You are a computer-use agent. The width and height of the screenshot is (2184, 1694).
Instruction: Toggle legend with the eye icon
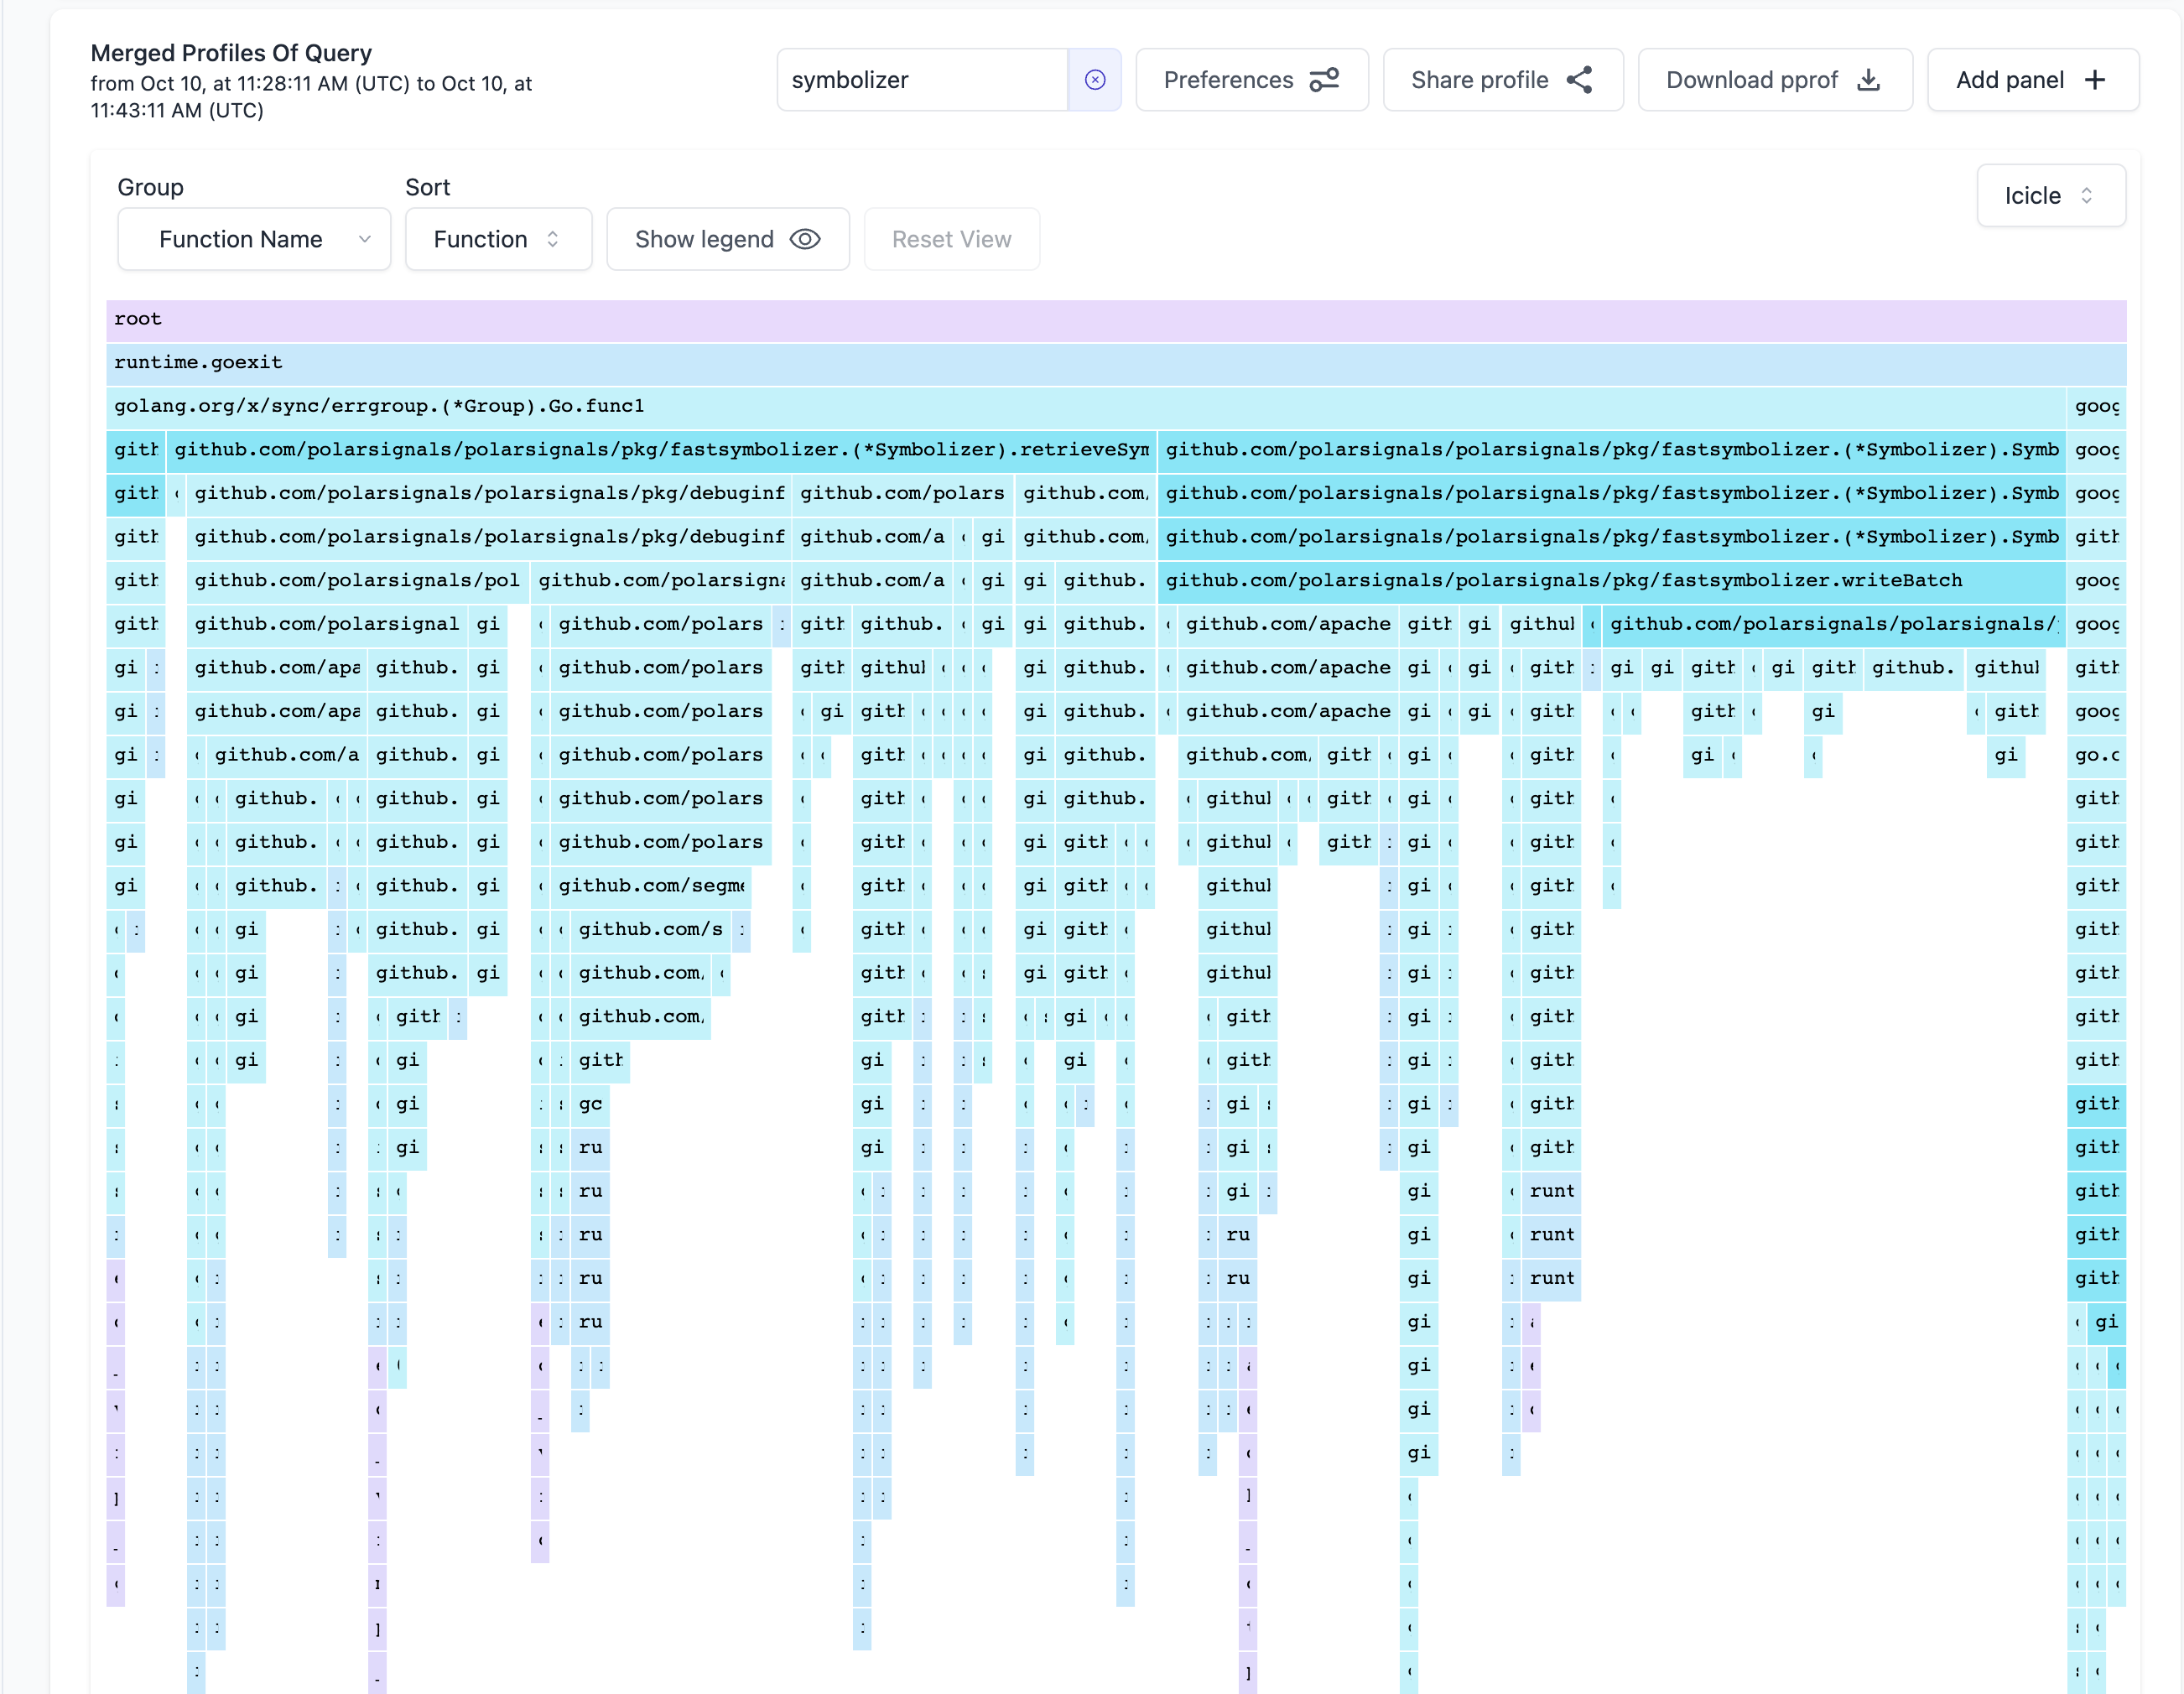[805, 239]
